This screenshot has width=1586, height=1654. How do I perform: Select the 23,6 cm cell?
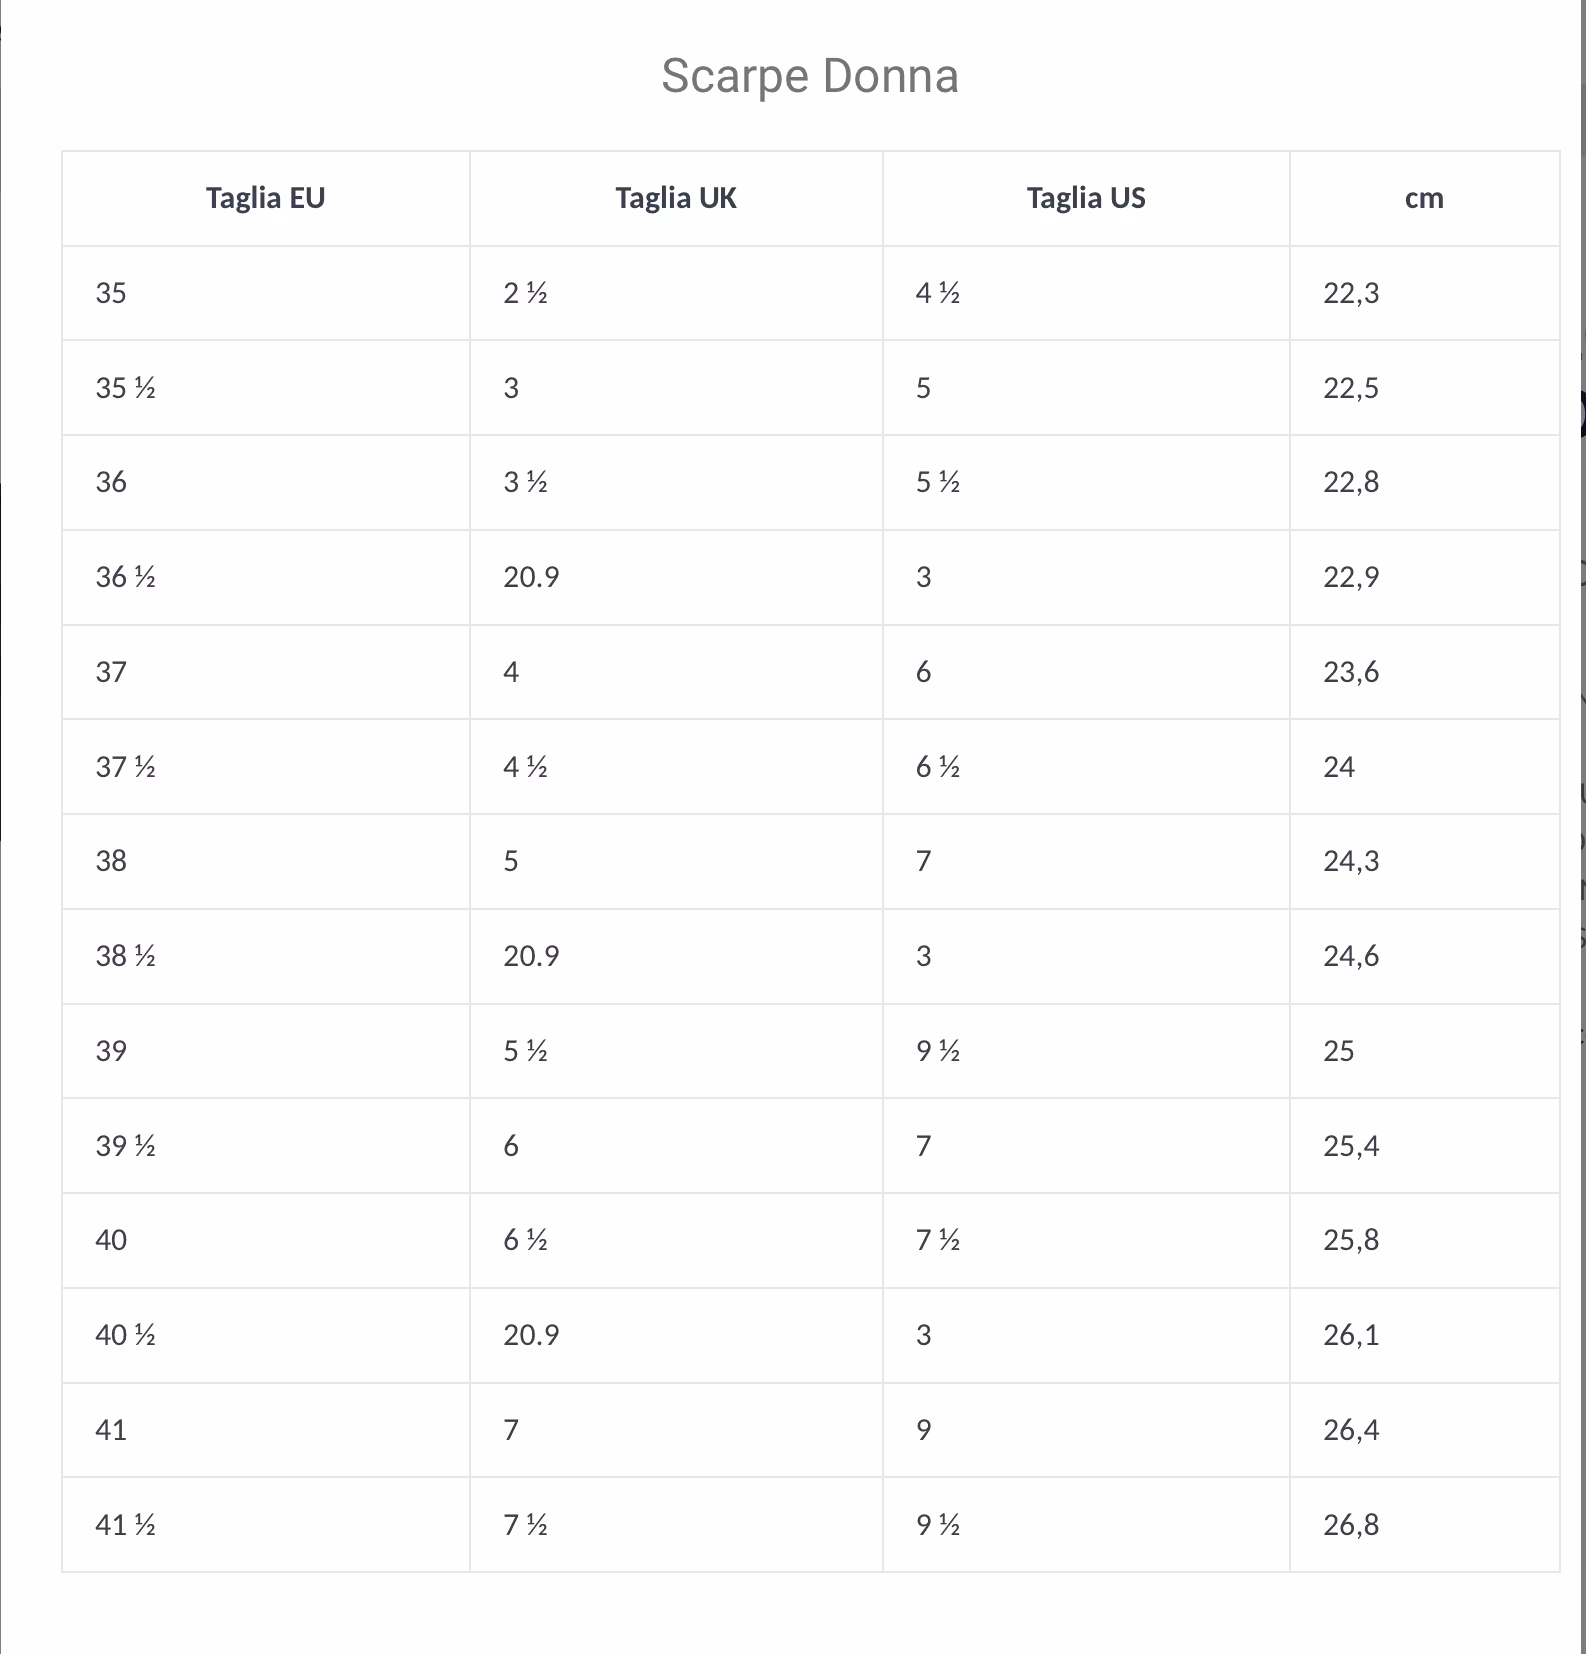[x=1351, y=672]
